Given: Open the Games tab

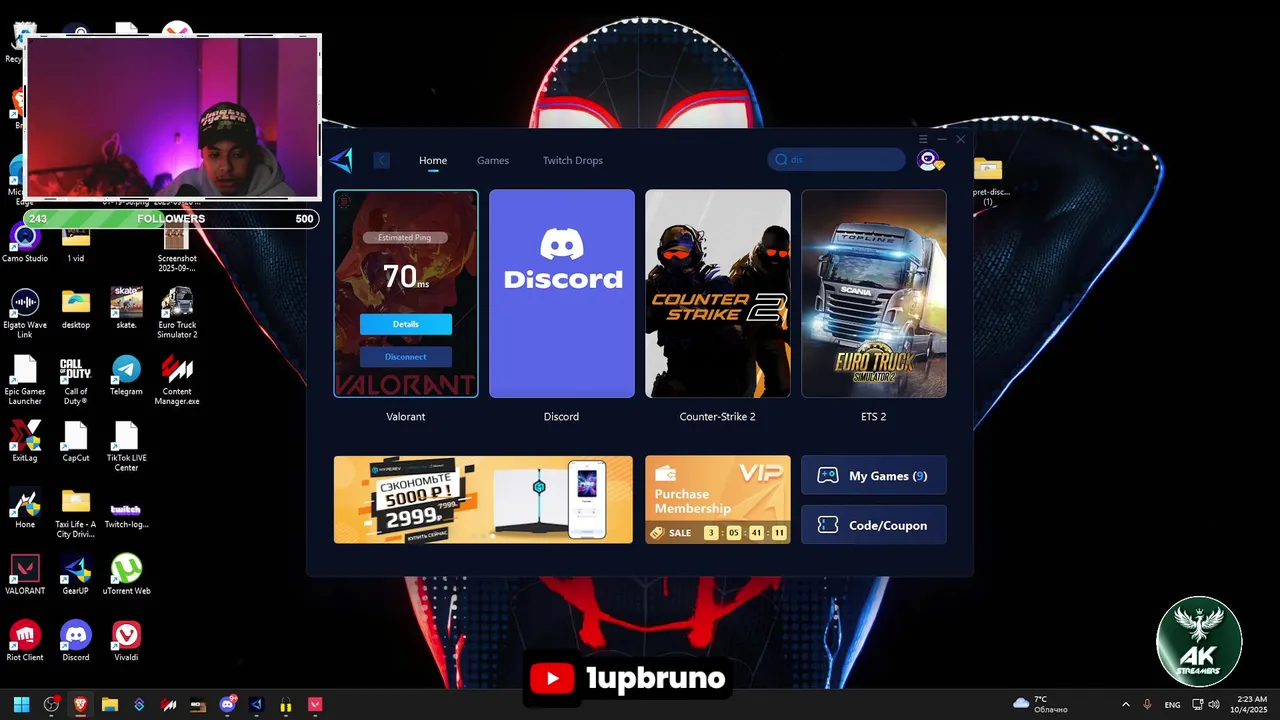Looking at the screenshot, I should click(493, 160).
